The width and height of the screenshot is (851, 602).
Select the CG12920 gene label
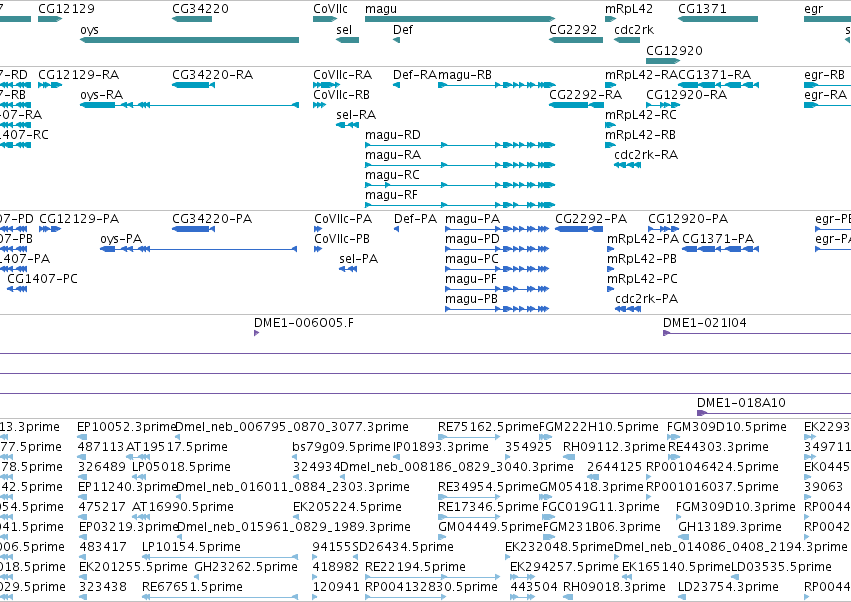tap(674, 50)
